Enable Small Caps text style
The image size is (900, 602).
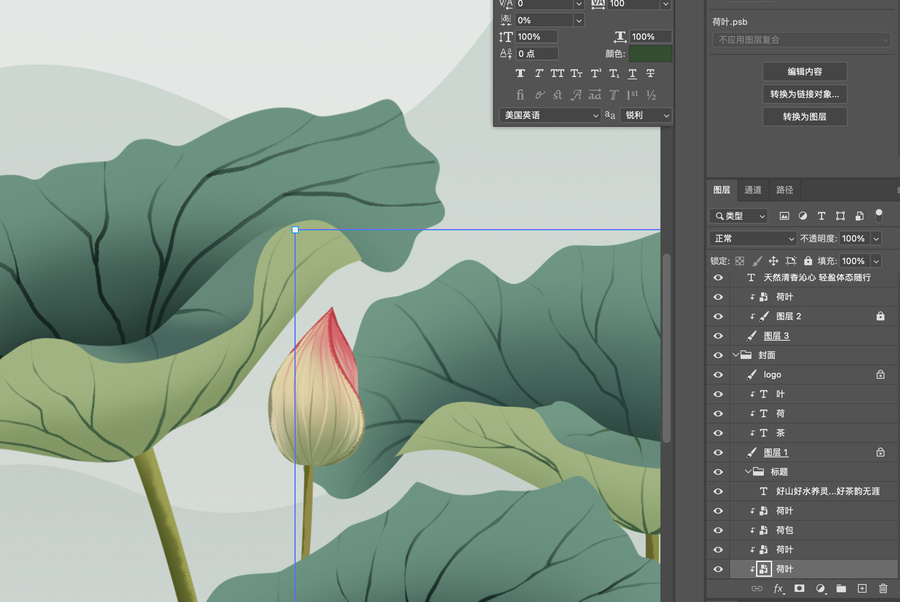[x=576, y=73]
